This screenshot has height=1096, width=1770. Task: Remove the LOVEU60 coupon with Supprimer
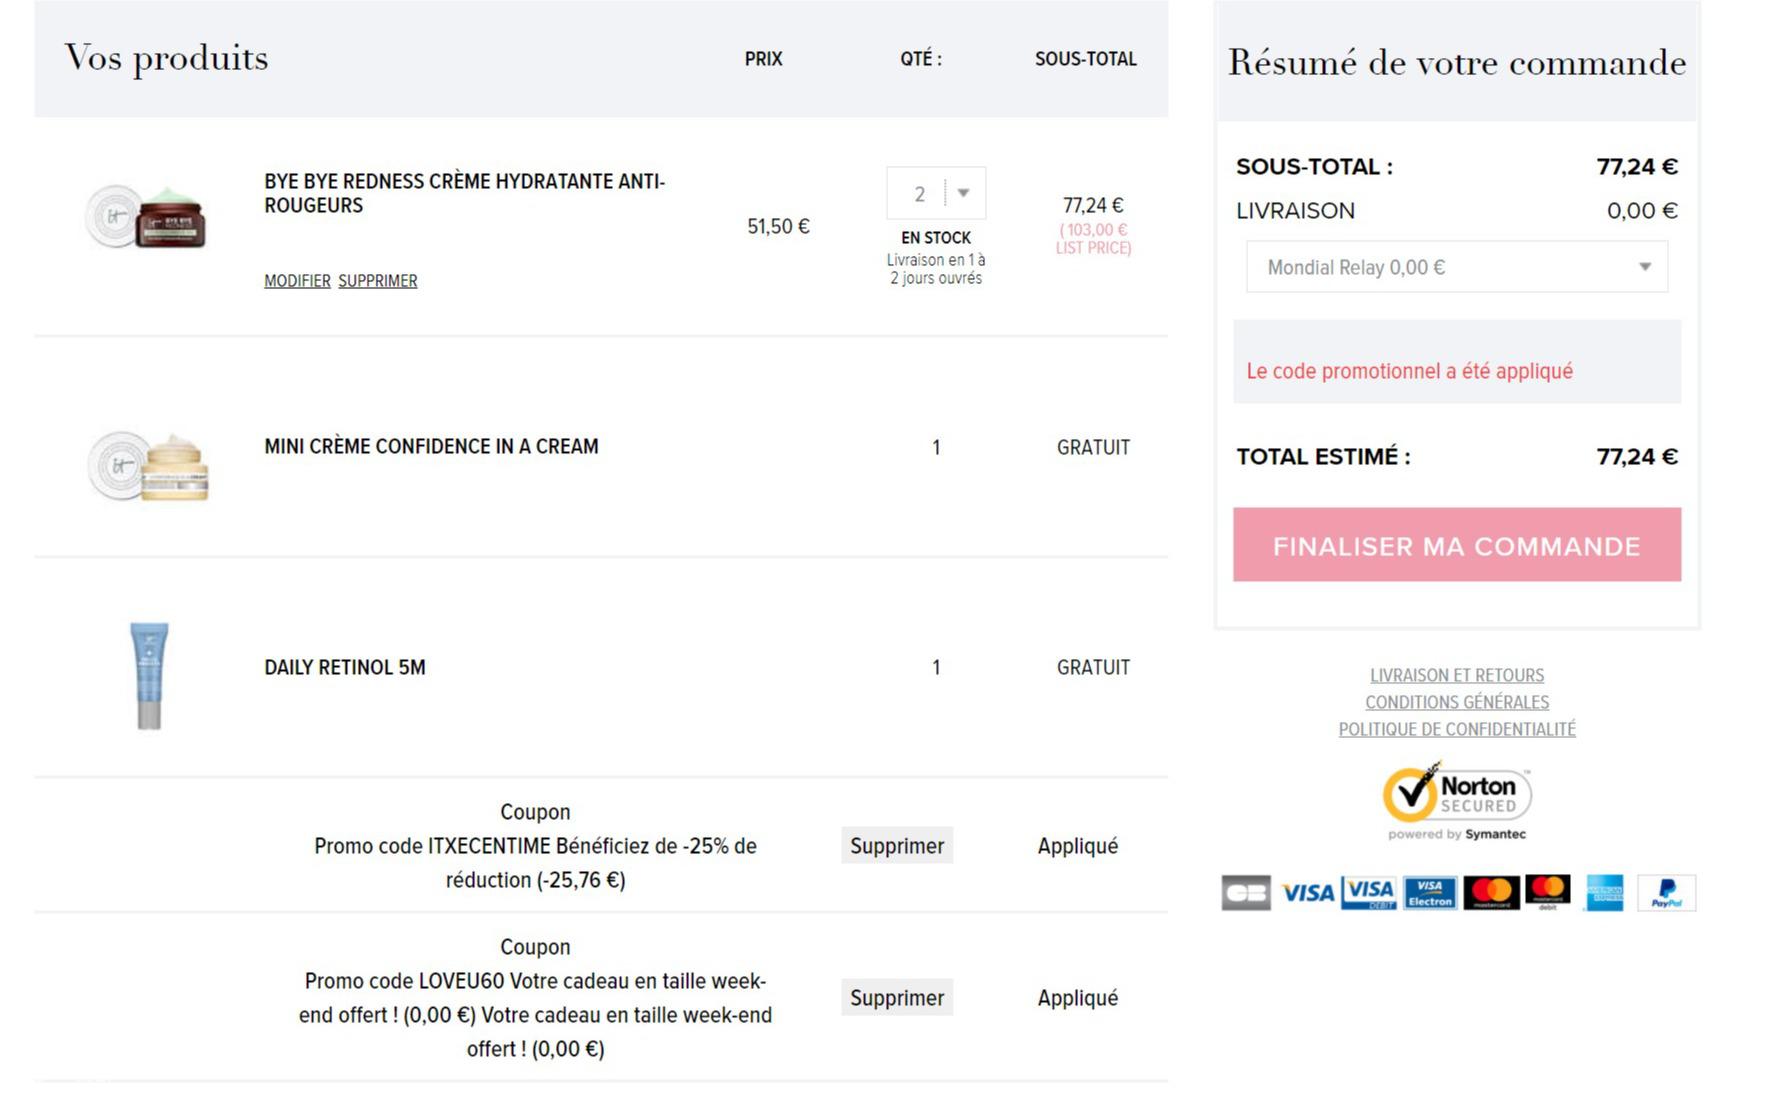tap(897, 998)
